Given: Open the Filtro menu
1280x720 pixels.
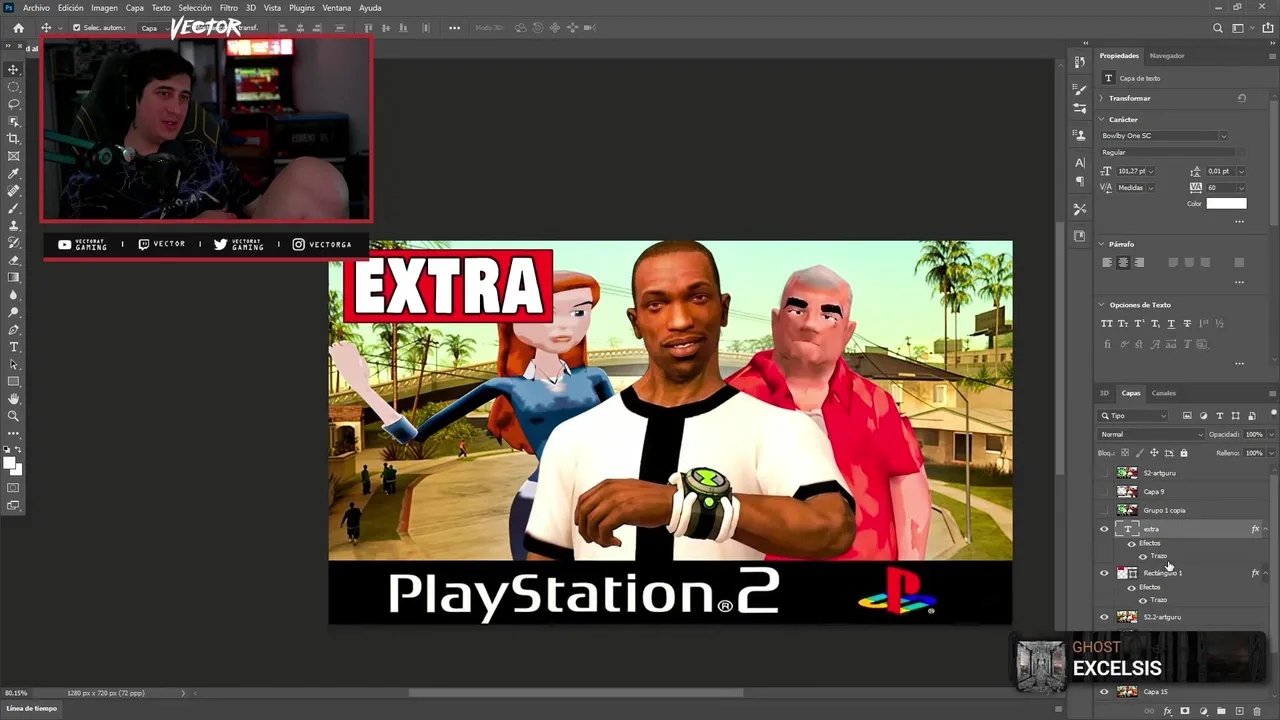Looking at the screenshot, I should point(228,8).
